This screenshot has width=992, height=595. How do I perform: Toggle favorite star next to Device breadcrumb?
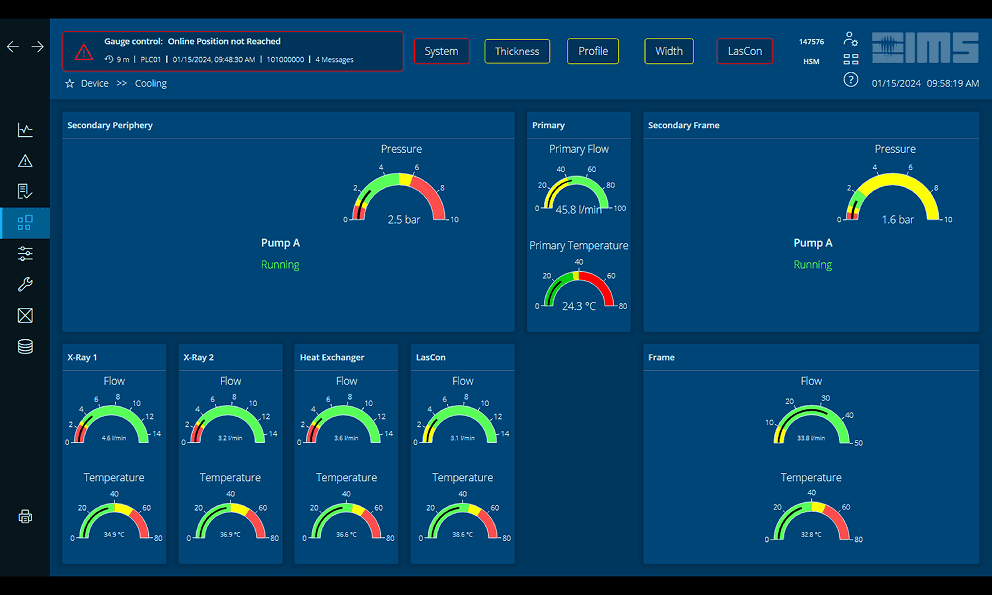tap(70, 84)
